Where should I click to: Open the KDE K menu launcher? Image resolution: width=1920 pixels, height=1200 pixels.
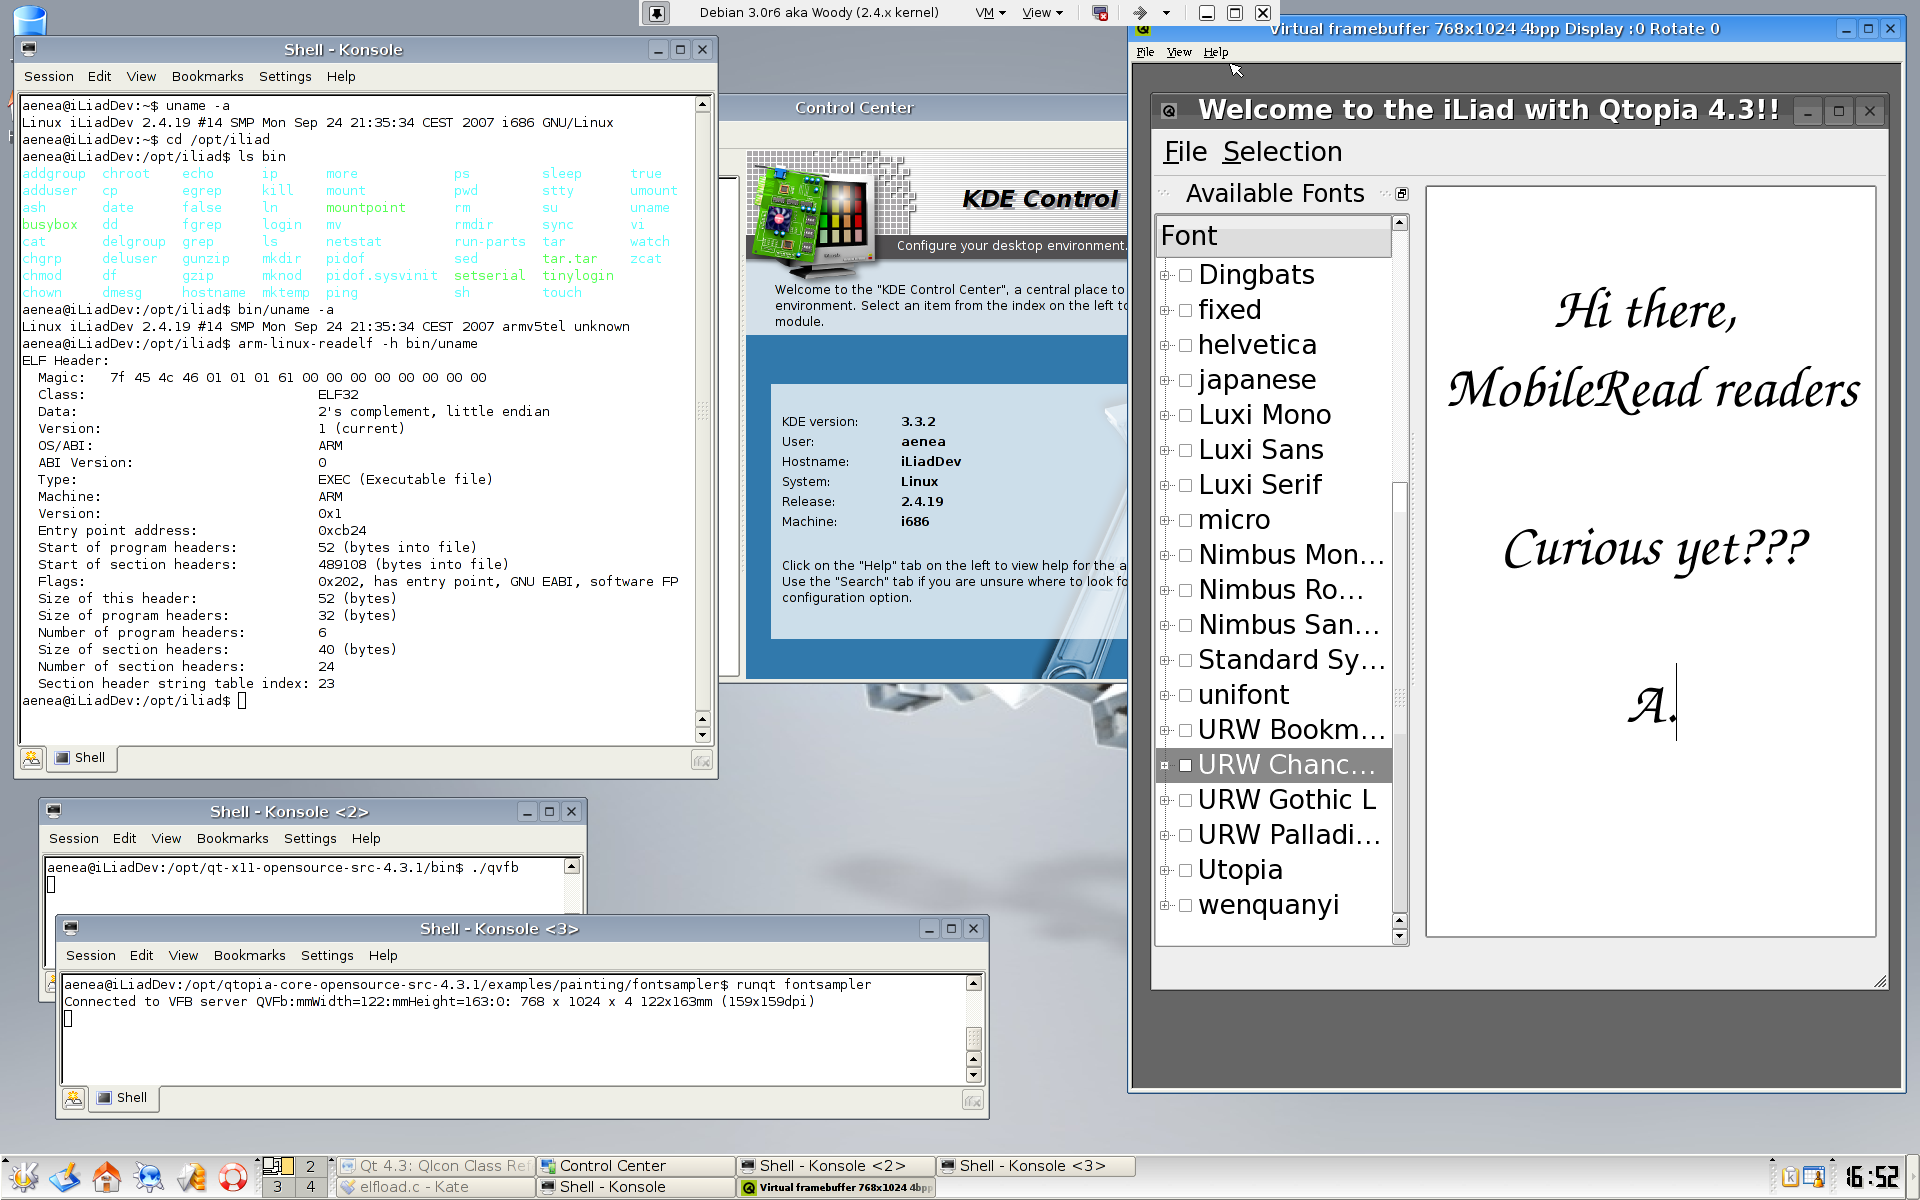pos(23,1177)
